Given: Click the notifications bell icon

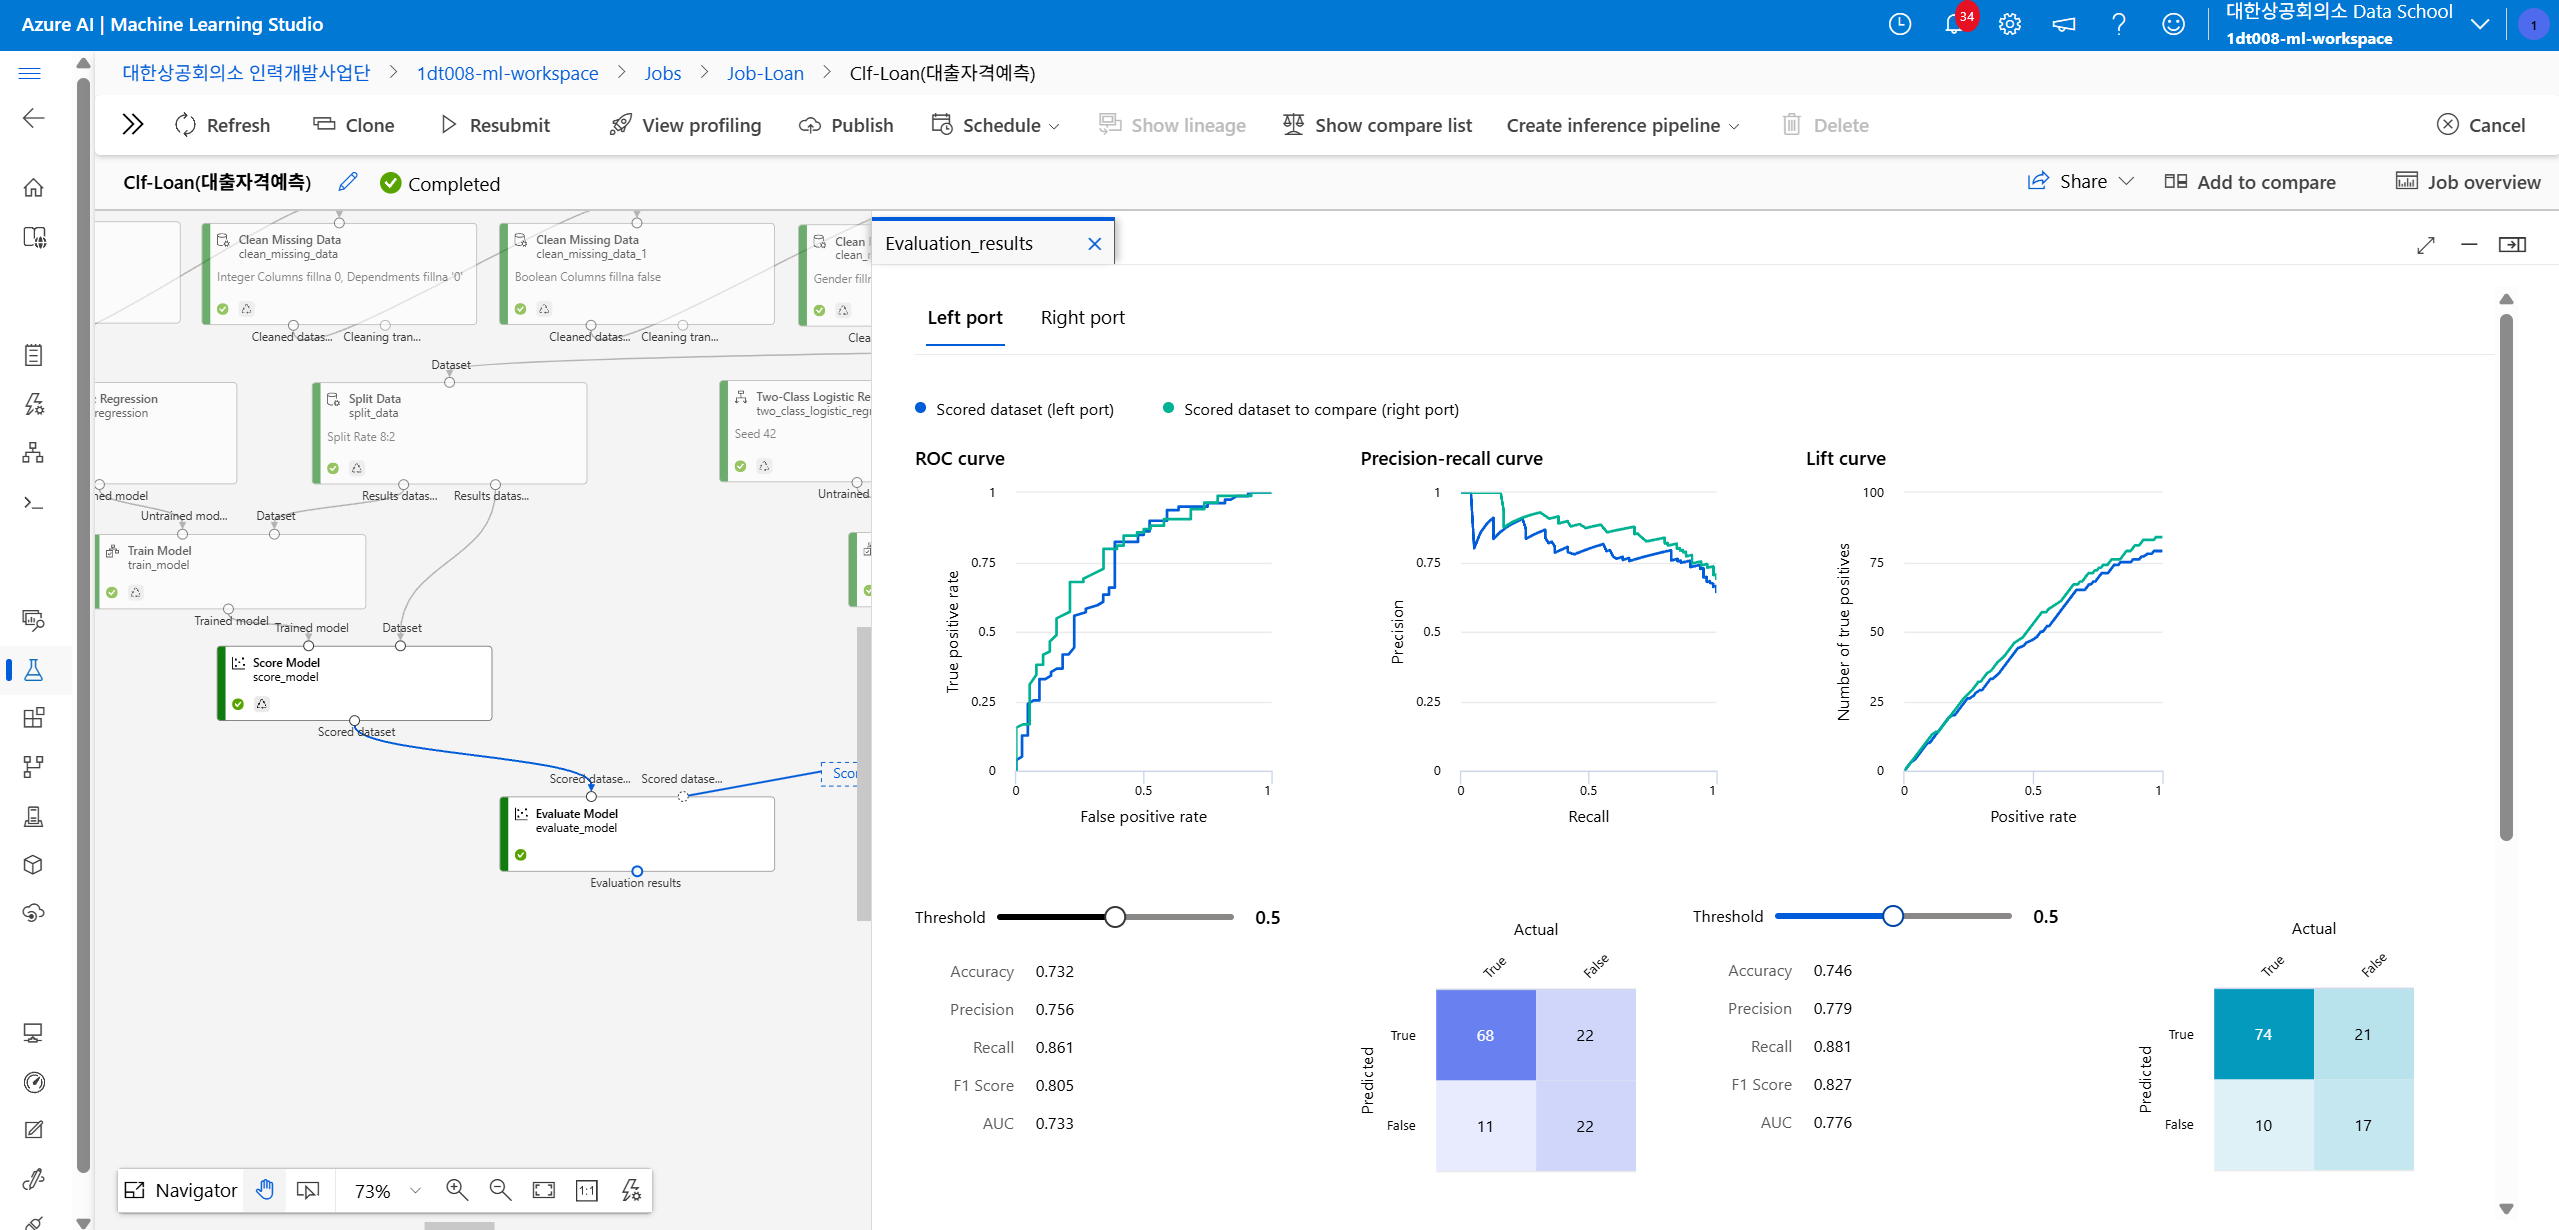Looking at the screenshot, I should click(1953, 25).
